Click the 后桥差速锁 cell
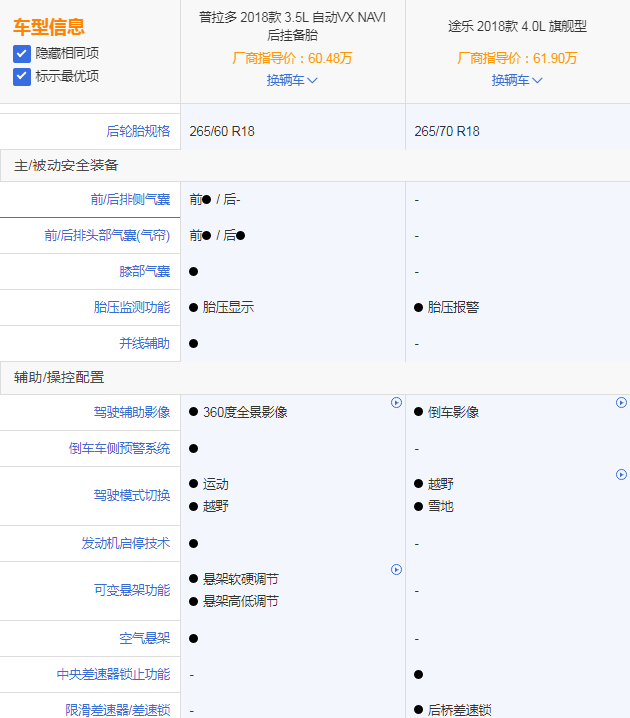Viewport: 630px width, 718px height. (459, 710)
